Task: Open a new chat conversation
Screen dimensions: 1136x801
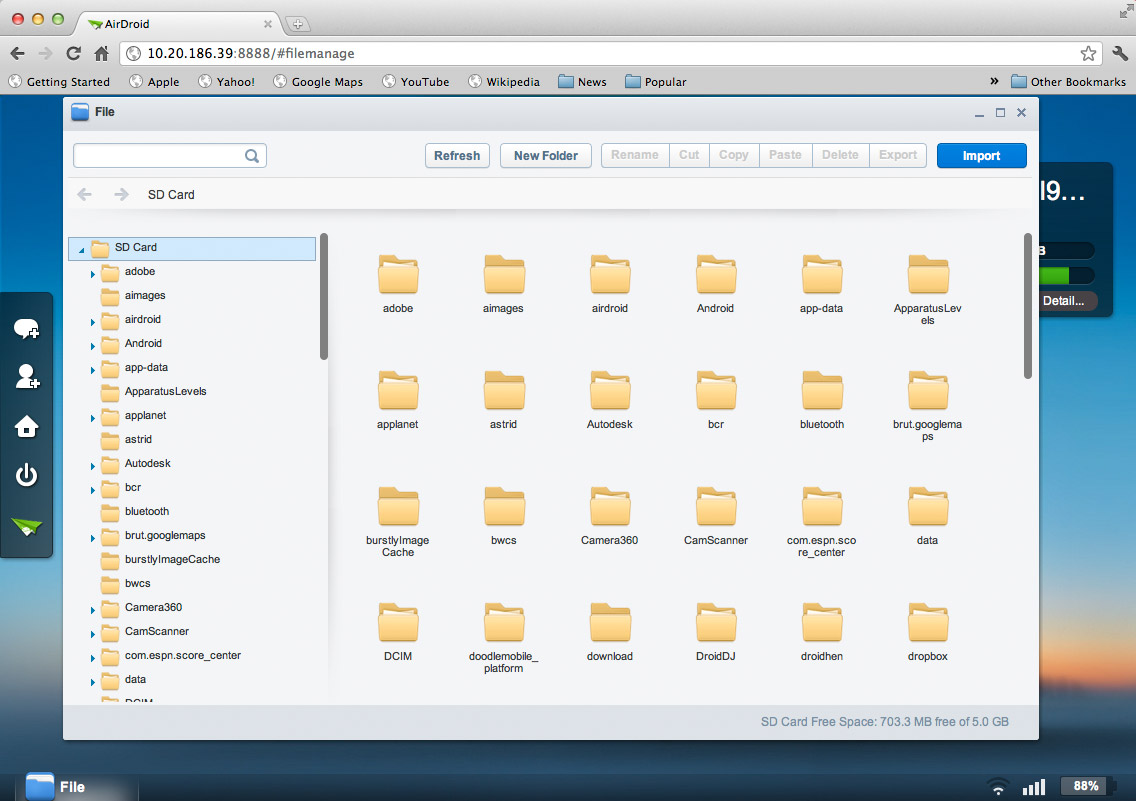Action: (27, 328)
